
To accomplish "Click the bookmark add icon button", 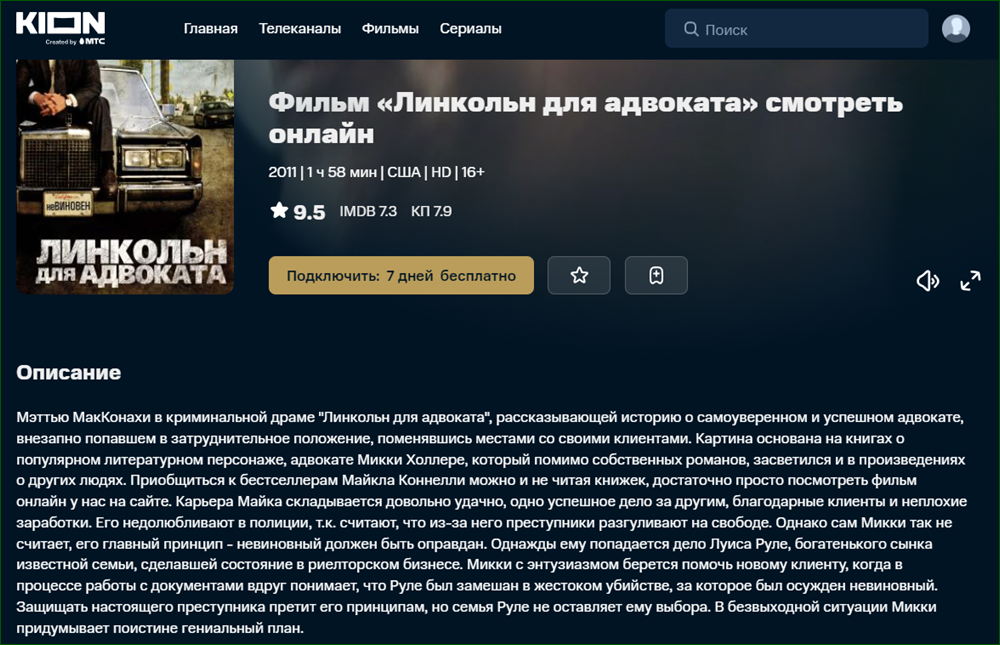I will [x=656, y=276].
